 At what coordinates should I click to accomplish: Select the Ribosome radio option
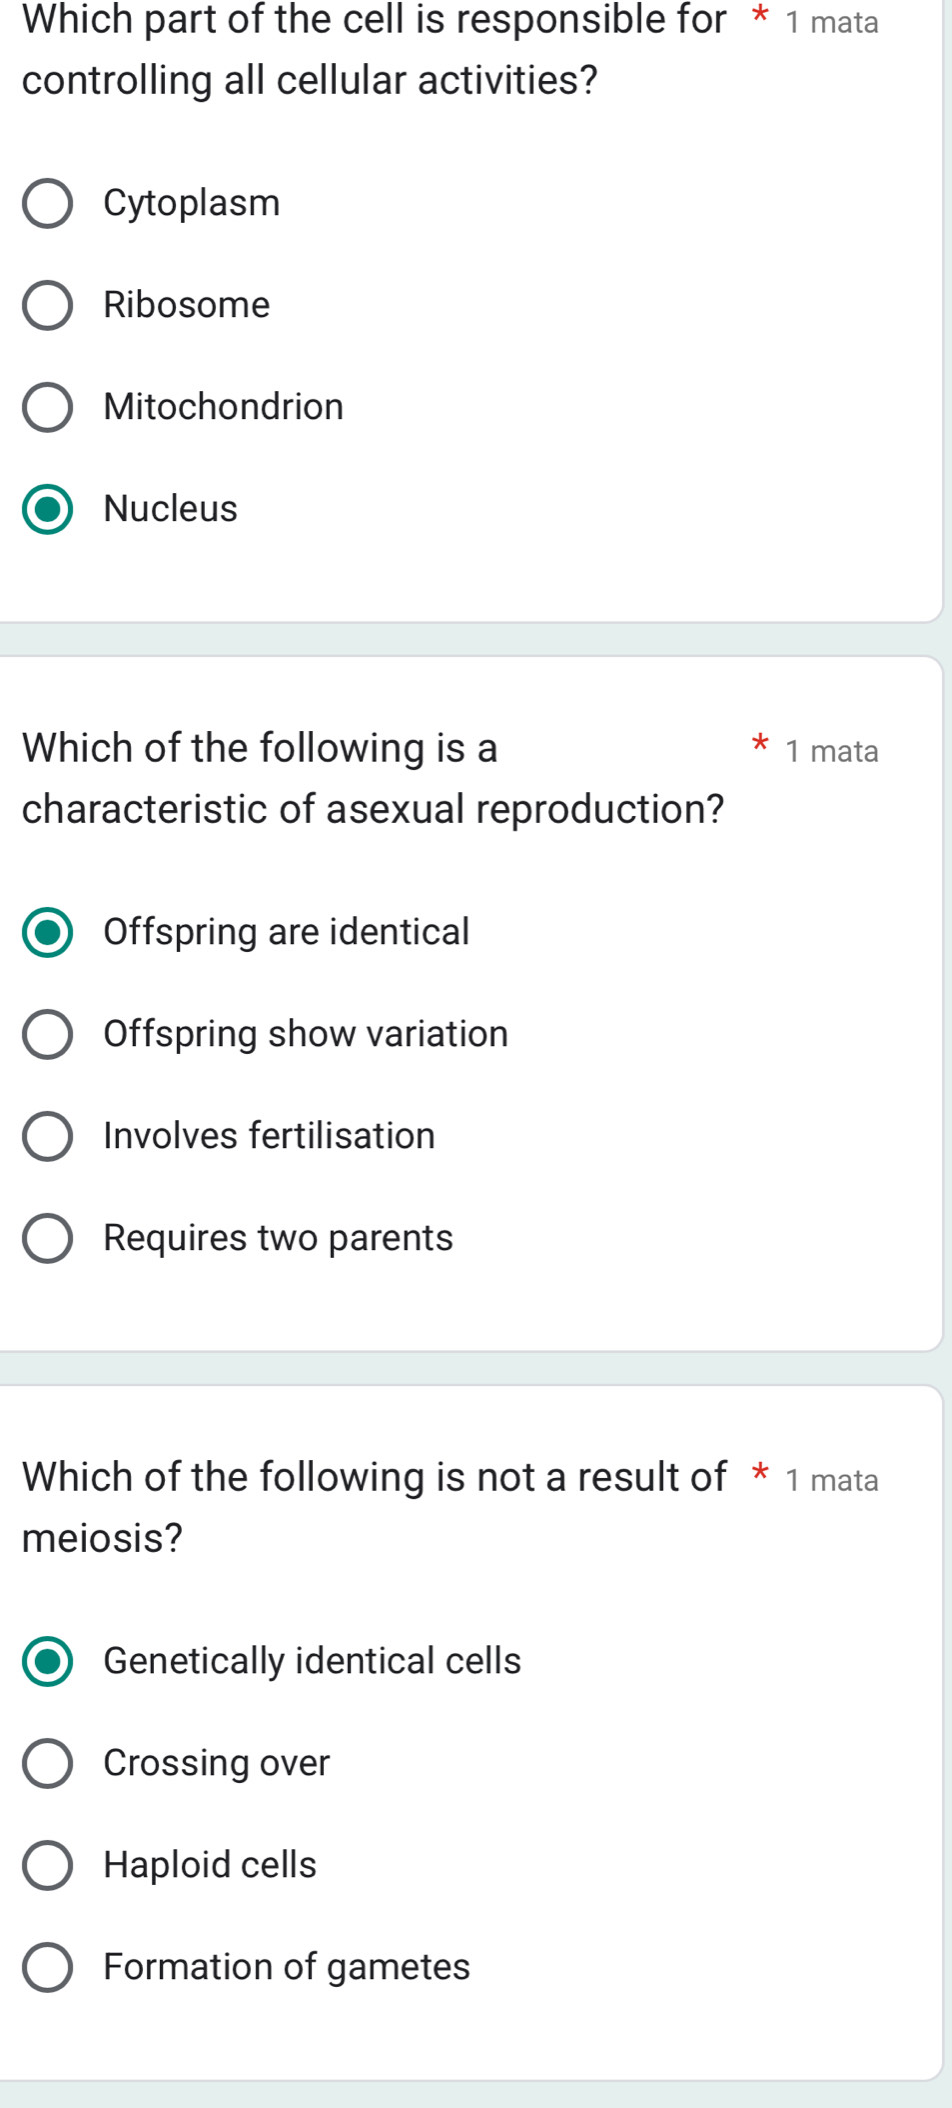pos(49,307)
